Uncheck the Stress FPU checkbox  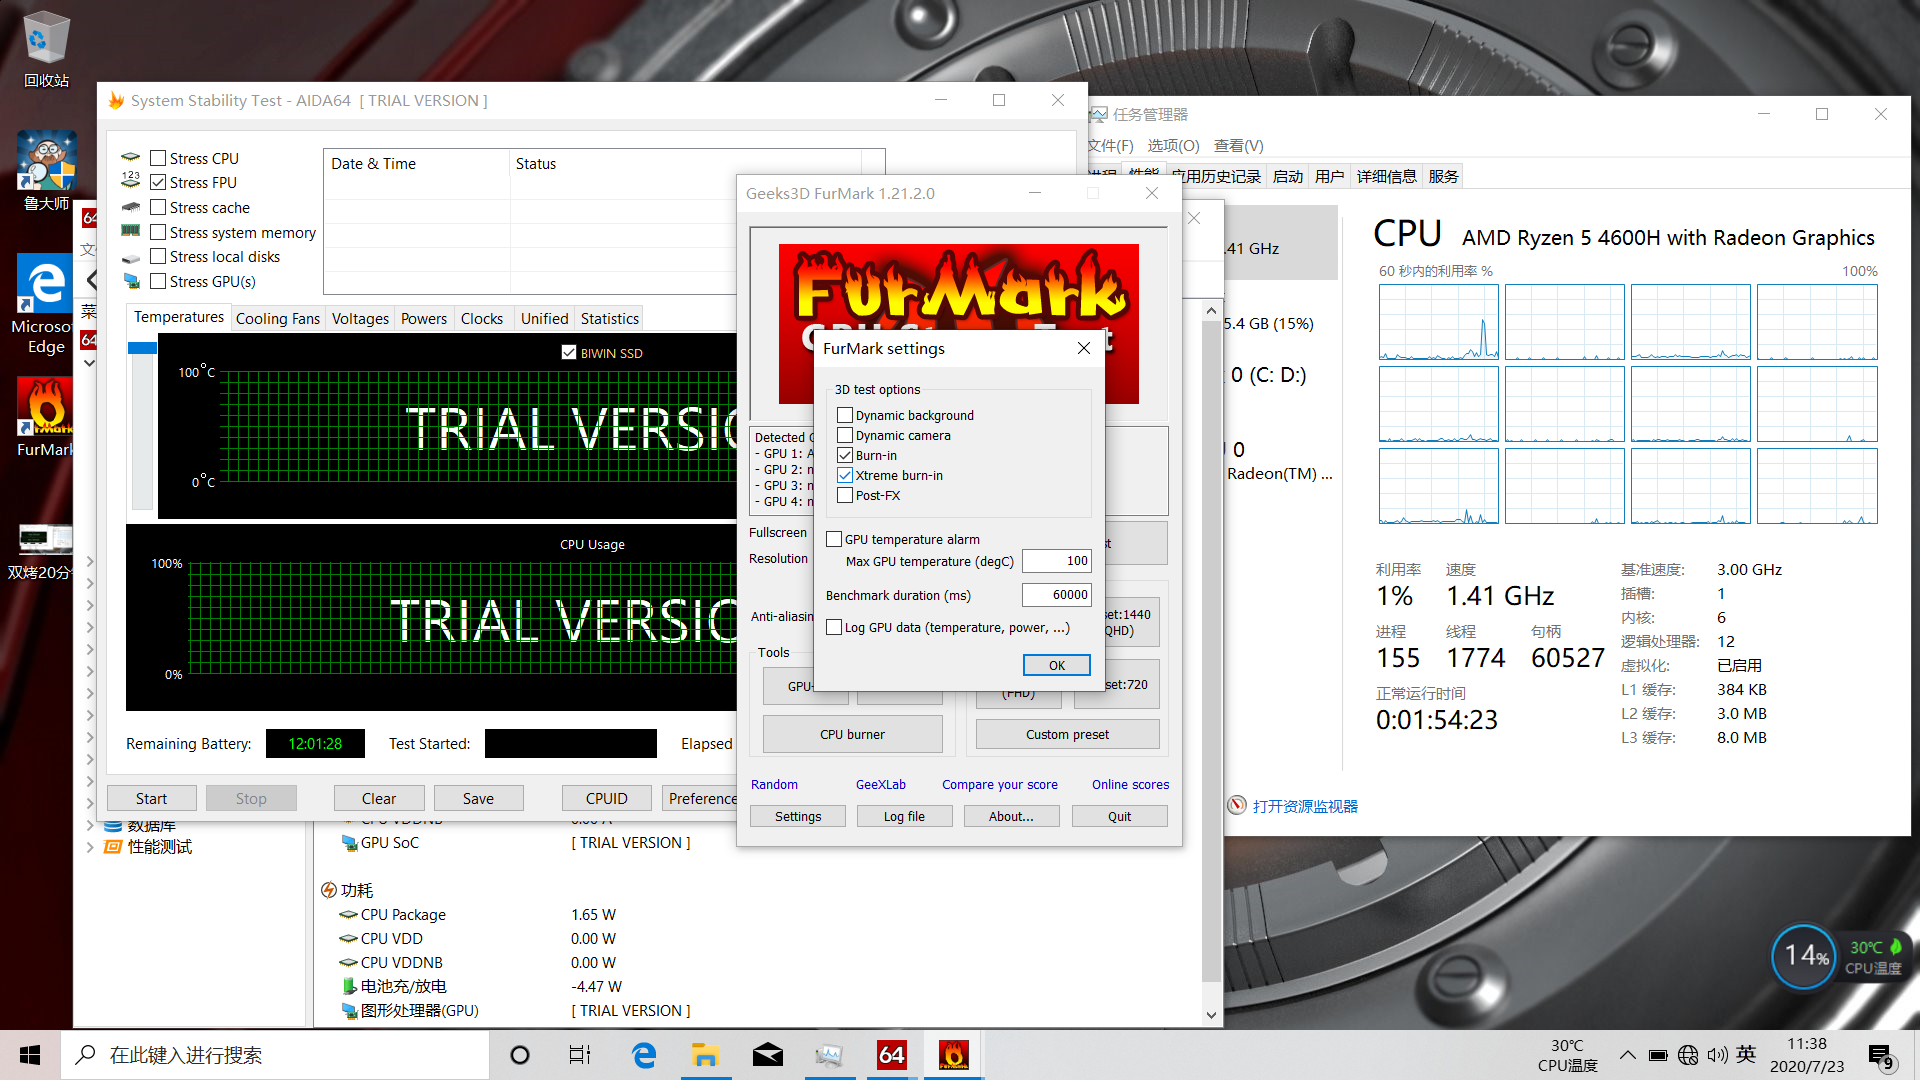[158, 182]
